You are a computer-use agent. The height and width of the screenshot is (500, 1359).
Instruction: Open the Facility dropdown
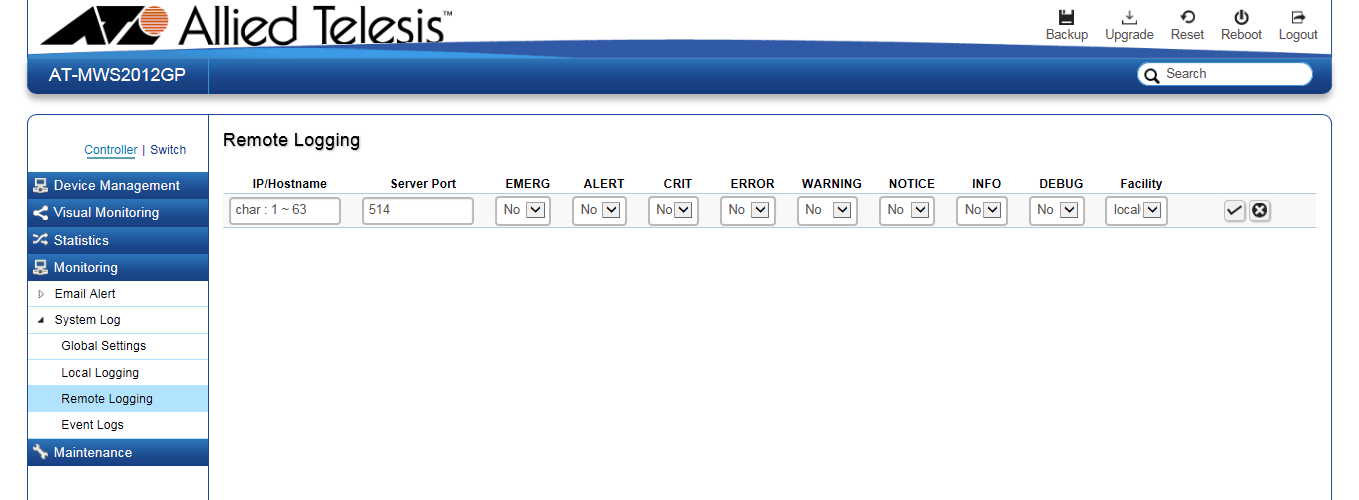coord(1136,210)
